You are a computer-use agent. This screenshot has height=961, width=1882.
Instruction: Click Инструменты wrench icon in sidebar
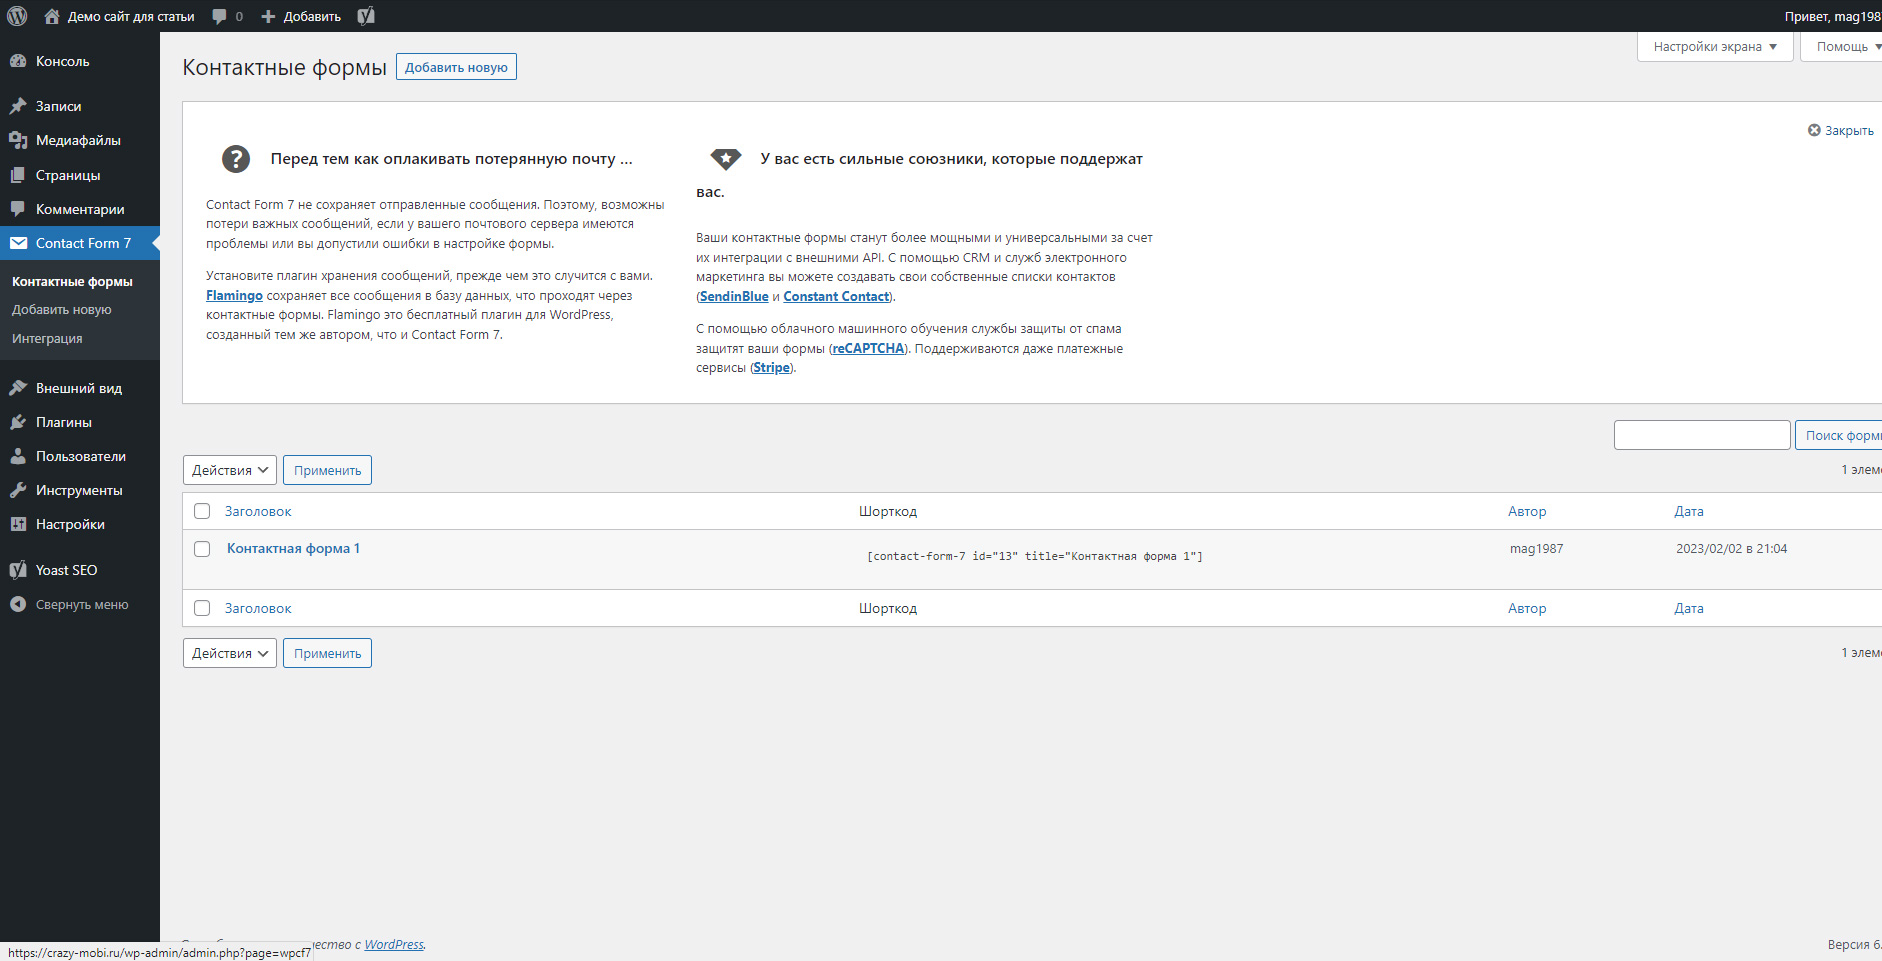(x=18, y=490)
